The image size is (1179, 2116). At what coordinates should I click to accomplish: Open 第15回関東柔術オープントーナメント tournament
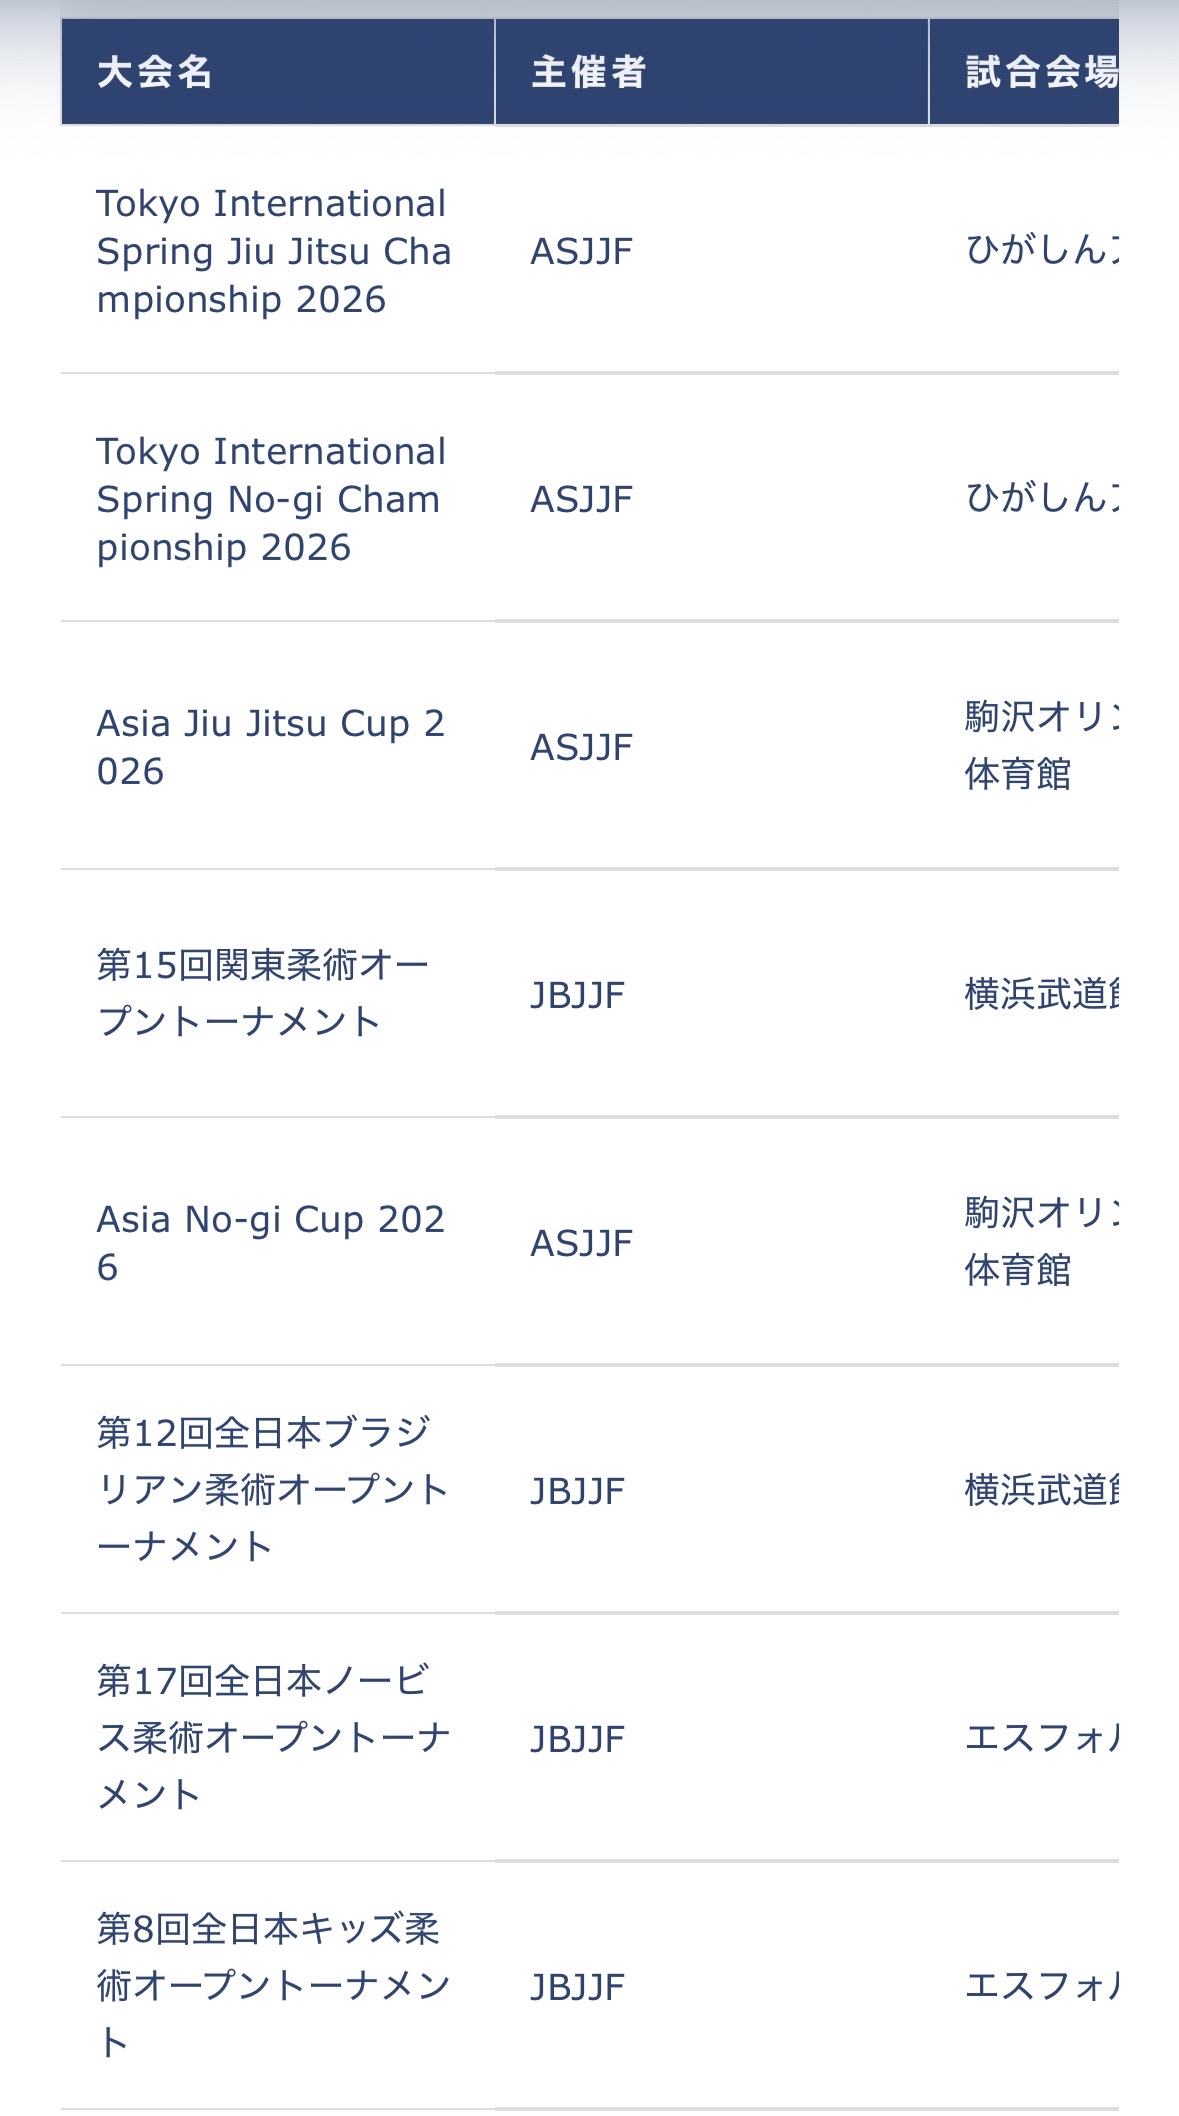click(x=263, y=993)
